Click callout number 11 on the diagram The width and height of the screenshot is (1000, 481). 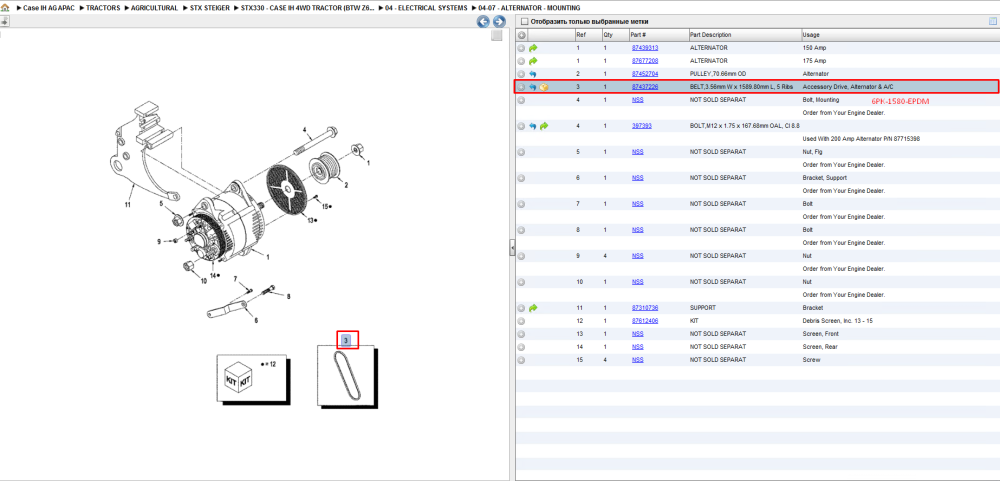pyautogui.click(x=128, y=205)
